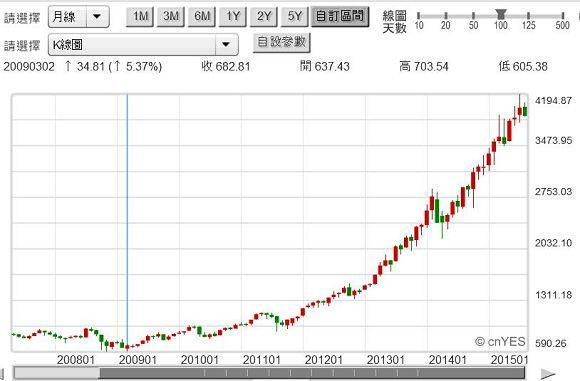Click the low price 低 605.38
This screenshot has height=381, width=580.
point(523,67)
